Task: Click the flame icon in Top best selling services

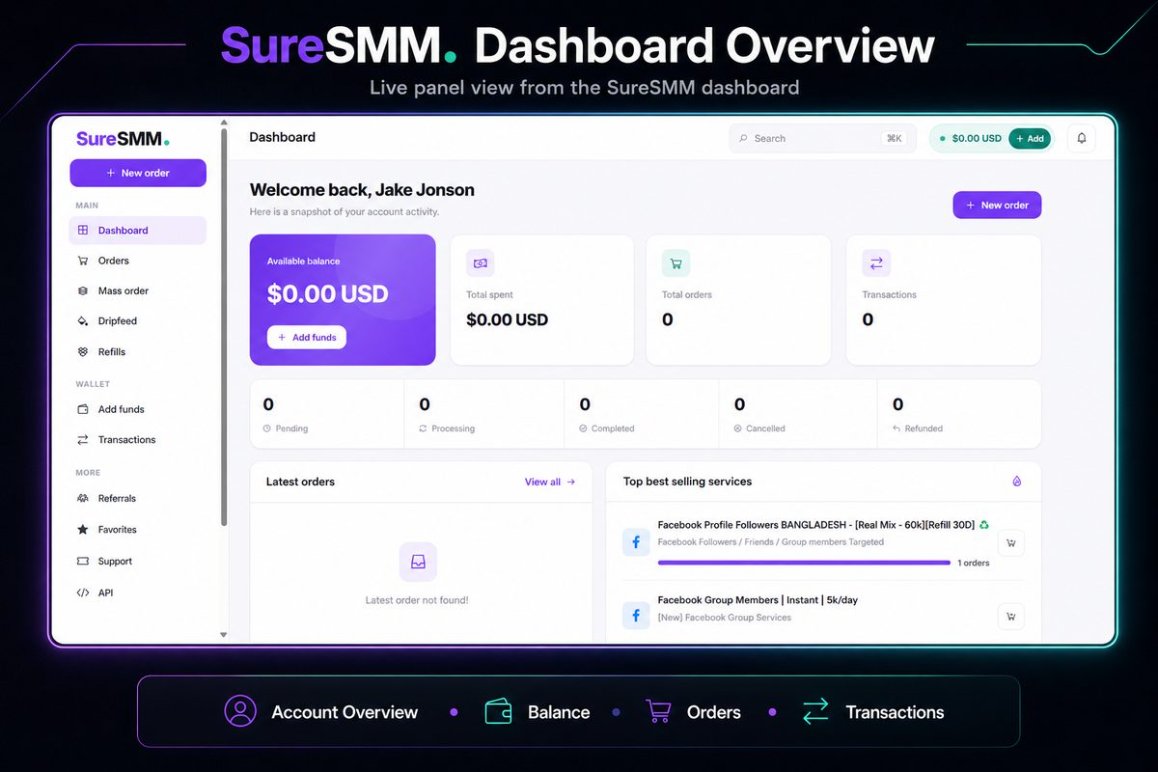Action: 1017,482
